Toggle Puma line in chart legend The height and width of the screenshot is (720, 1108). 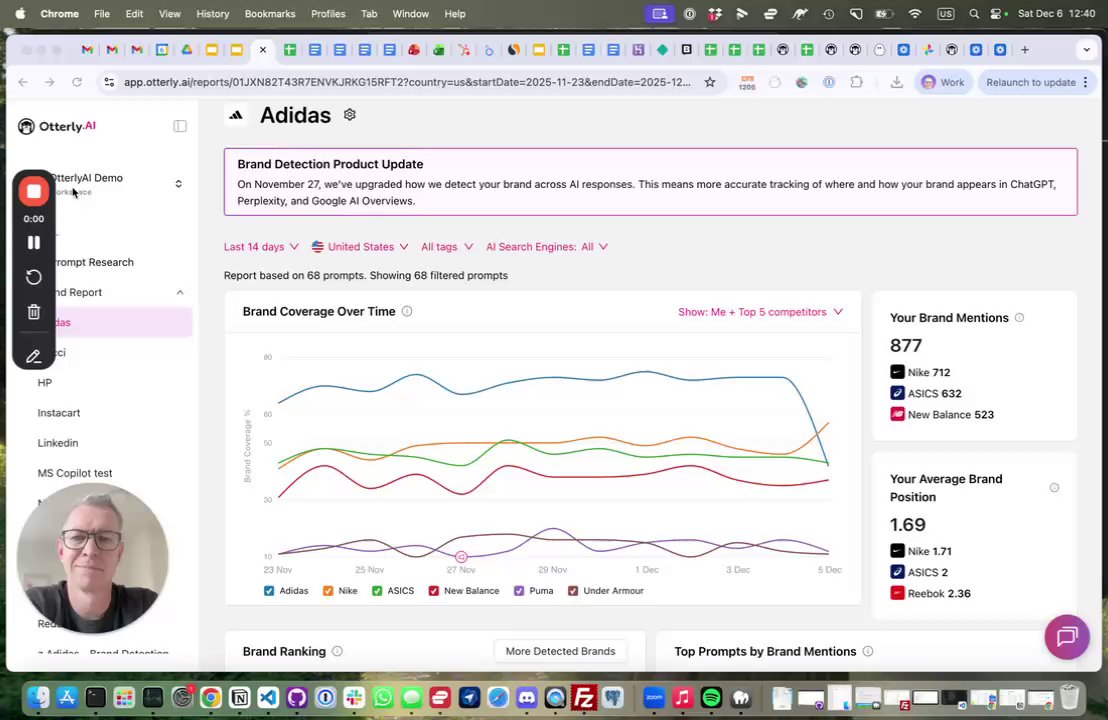coord(534,591)
